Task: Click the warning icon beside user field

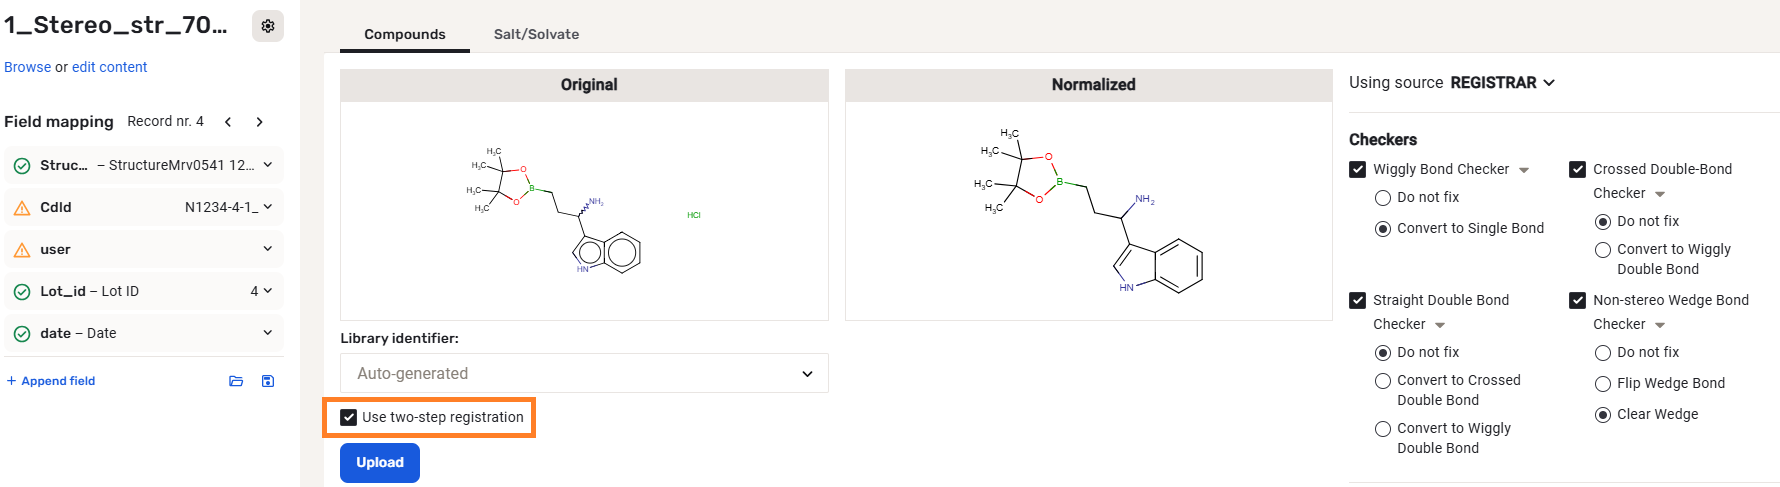Action: point(22,250)
